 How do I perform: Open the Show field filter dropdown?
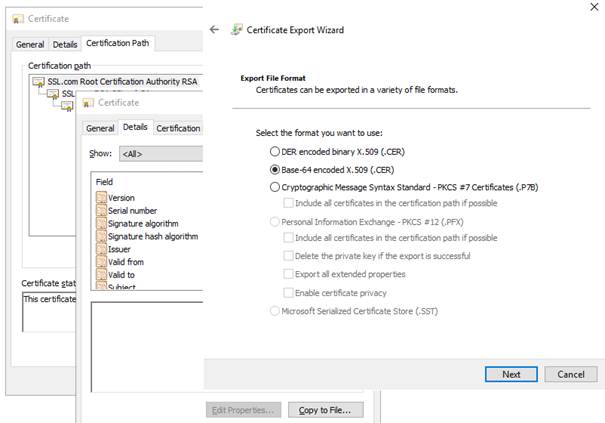[160, 154]
